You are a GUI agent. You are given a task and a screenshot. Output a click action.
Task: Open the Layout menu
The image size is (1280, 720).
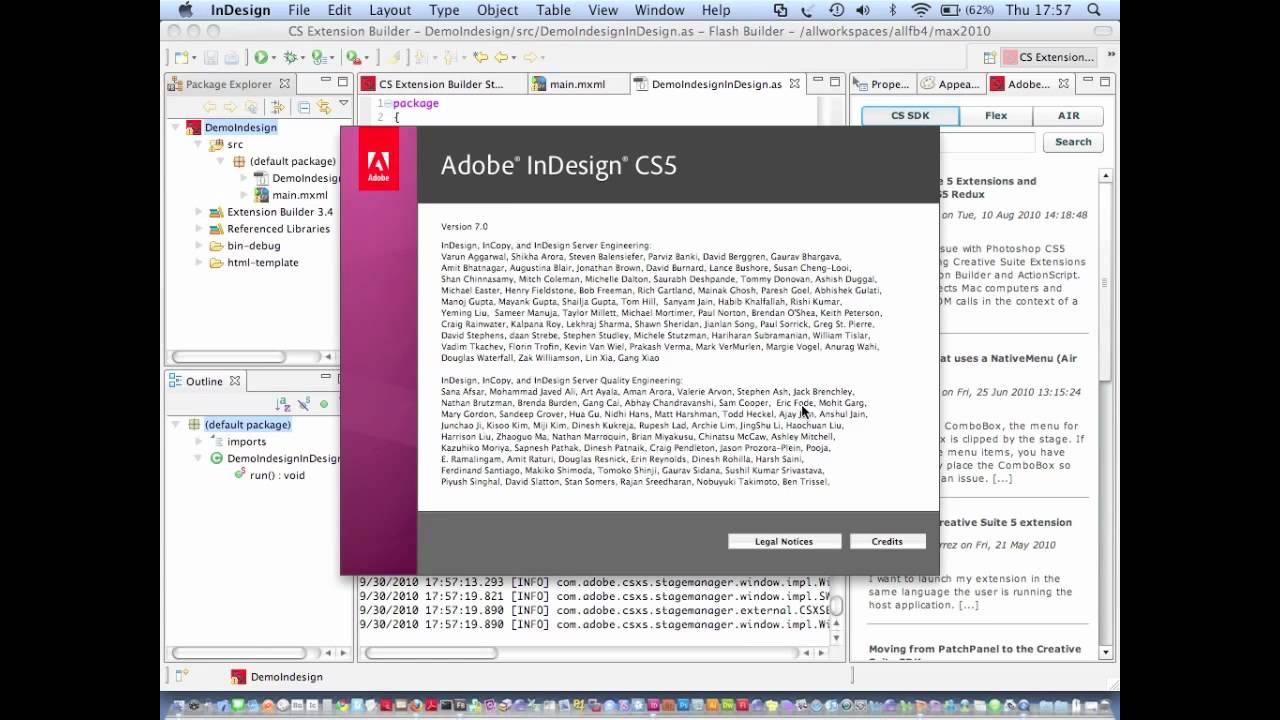coord(390,10)
